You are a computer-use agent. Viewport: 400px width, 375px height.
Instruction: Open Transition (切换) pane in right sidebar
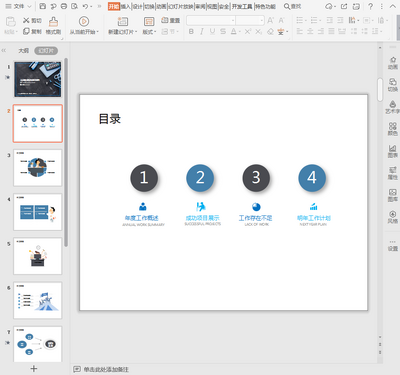[x=393, y=85]
